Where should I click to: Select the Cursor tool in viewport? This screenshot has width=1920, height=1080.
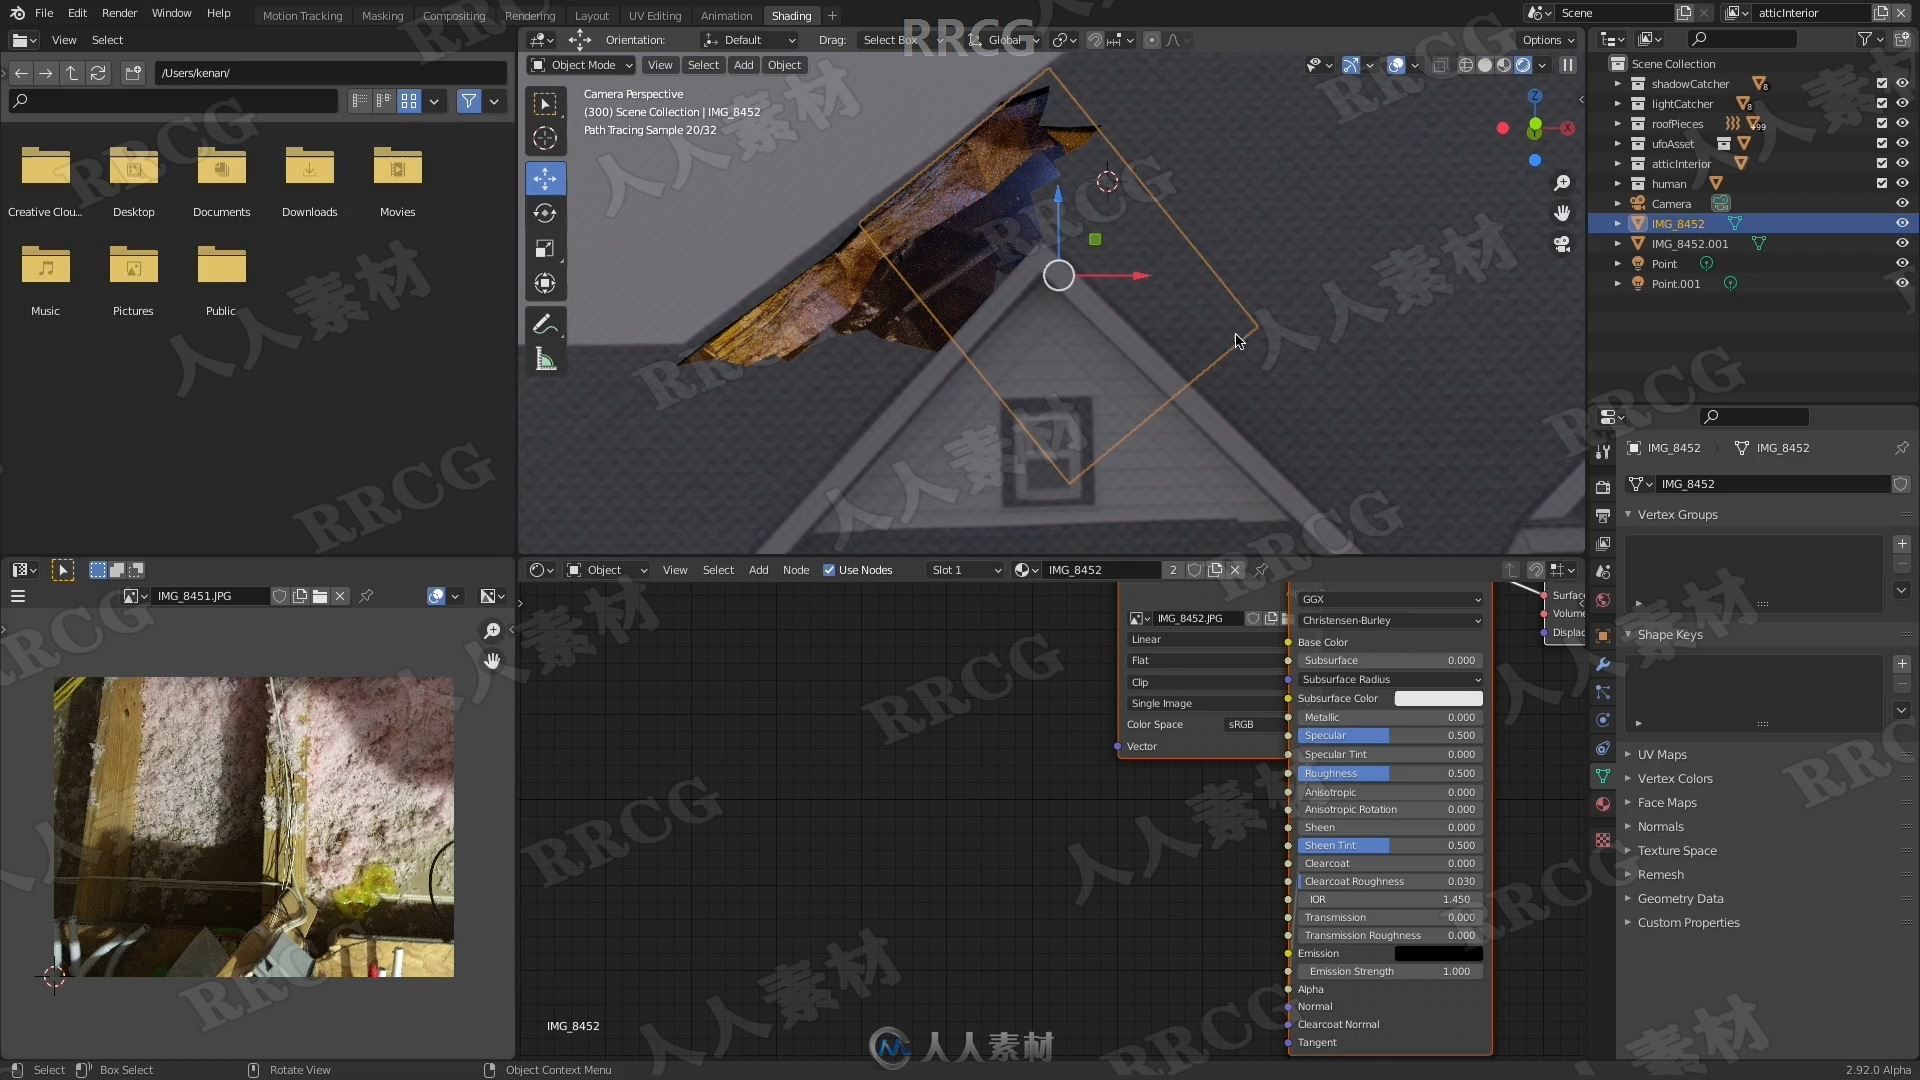(x=545, y=138)
